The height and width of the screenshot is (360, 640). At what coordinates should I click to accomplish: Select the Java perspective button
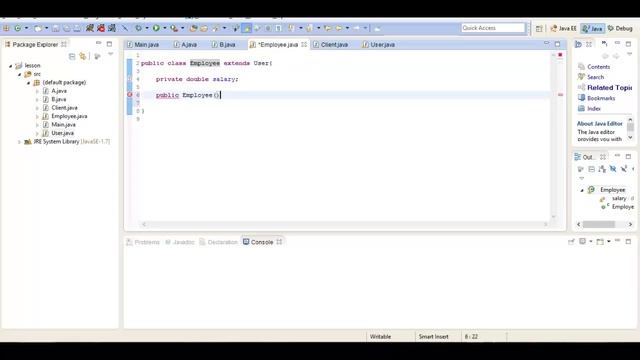pyautogui.click(x=592, y=28)
